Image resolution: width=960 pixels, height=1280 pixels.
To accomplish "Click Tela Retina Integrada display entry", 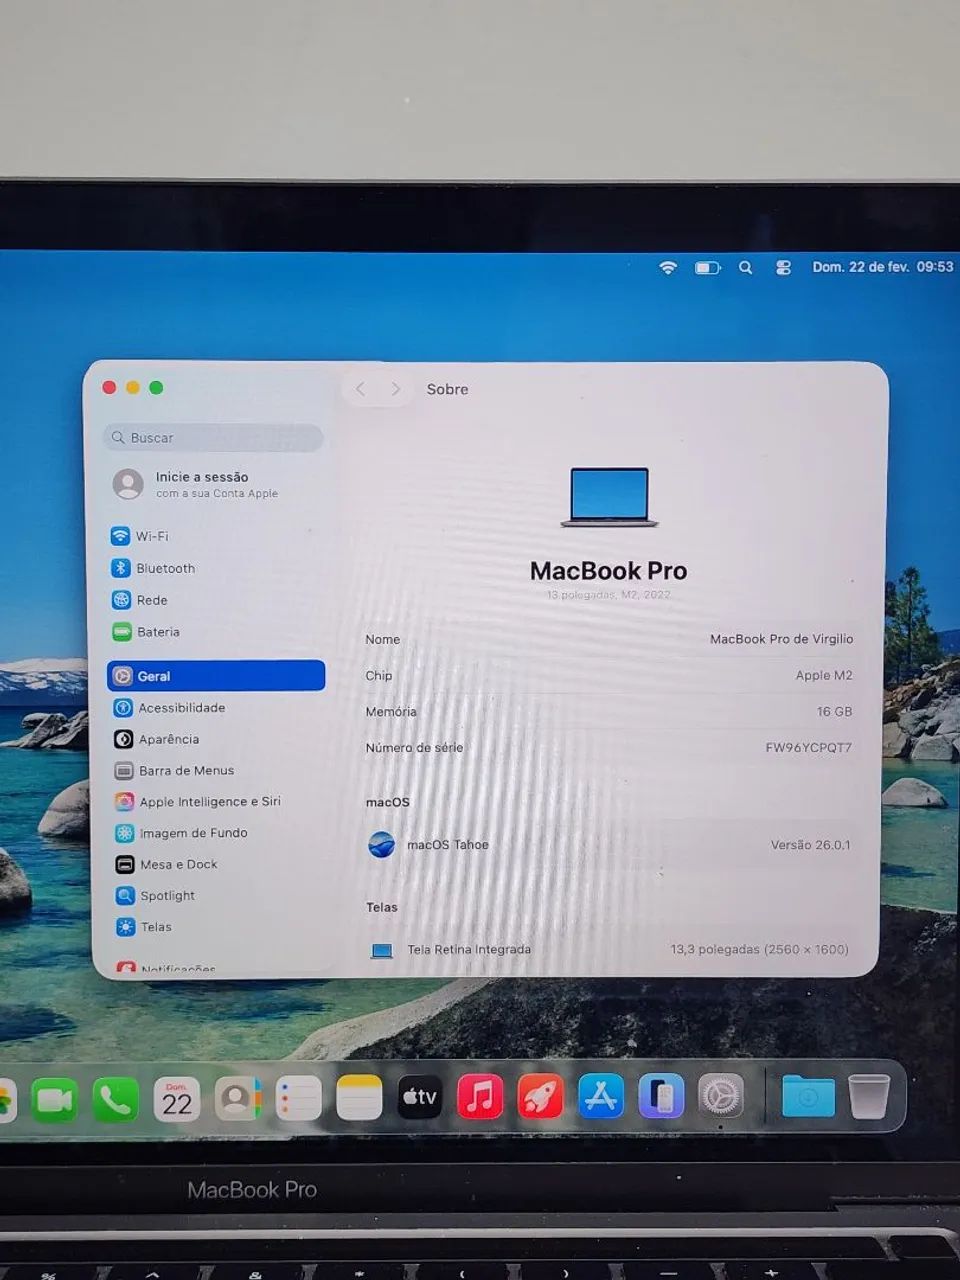I will (469, 949).
